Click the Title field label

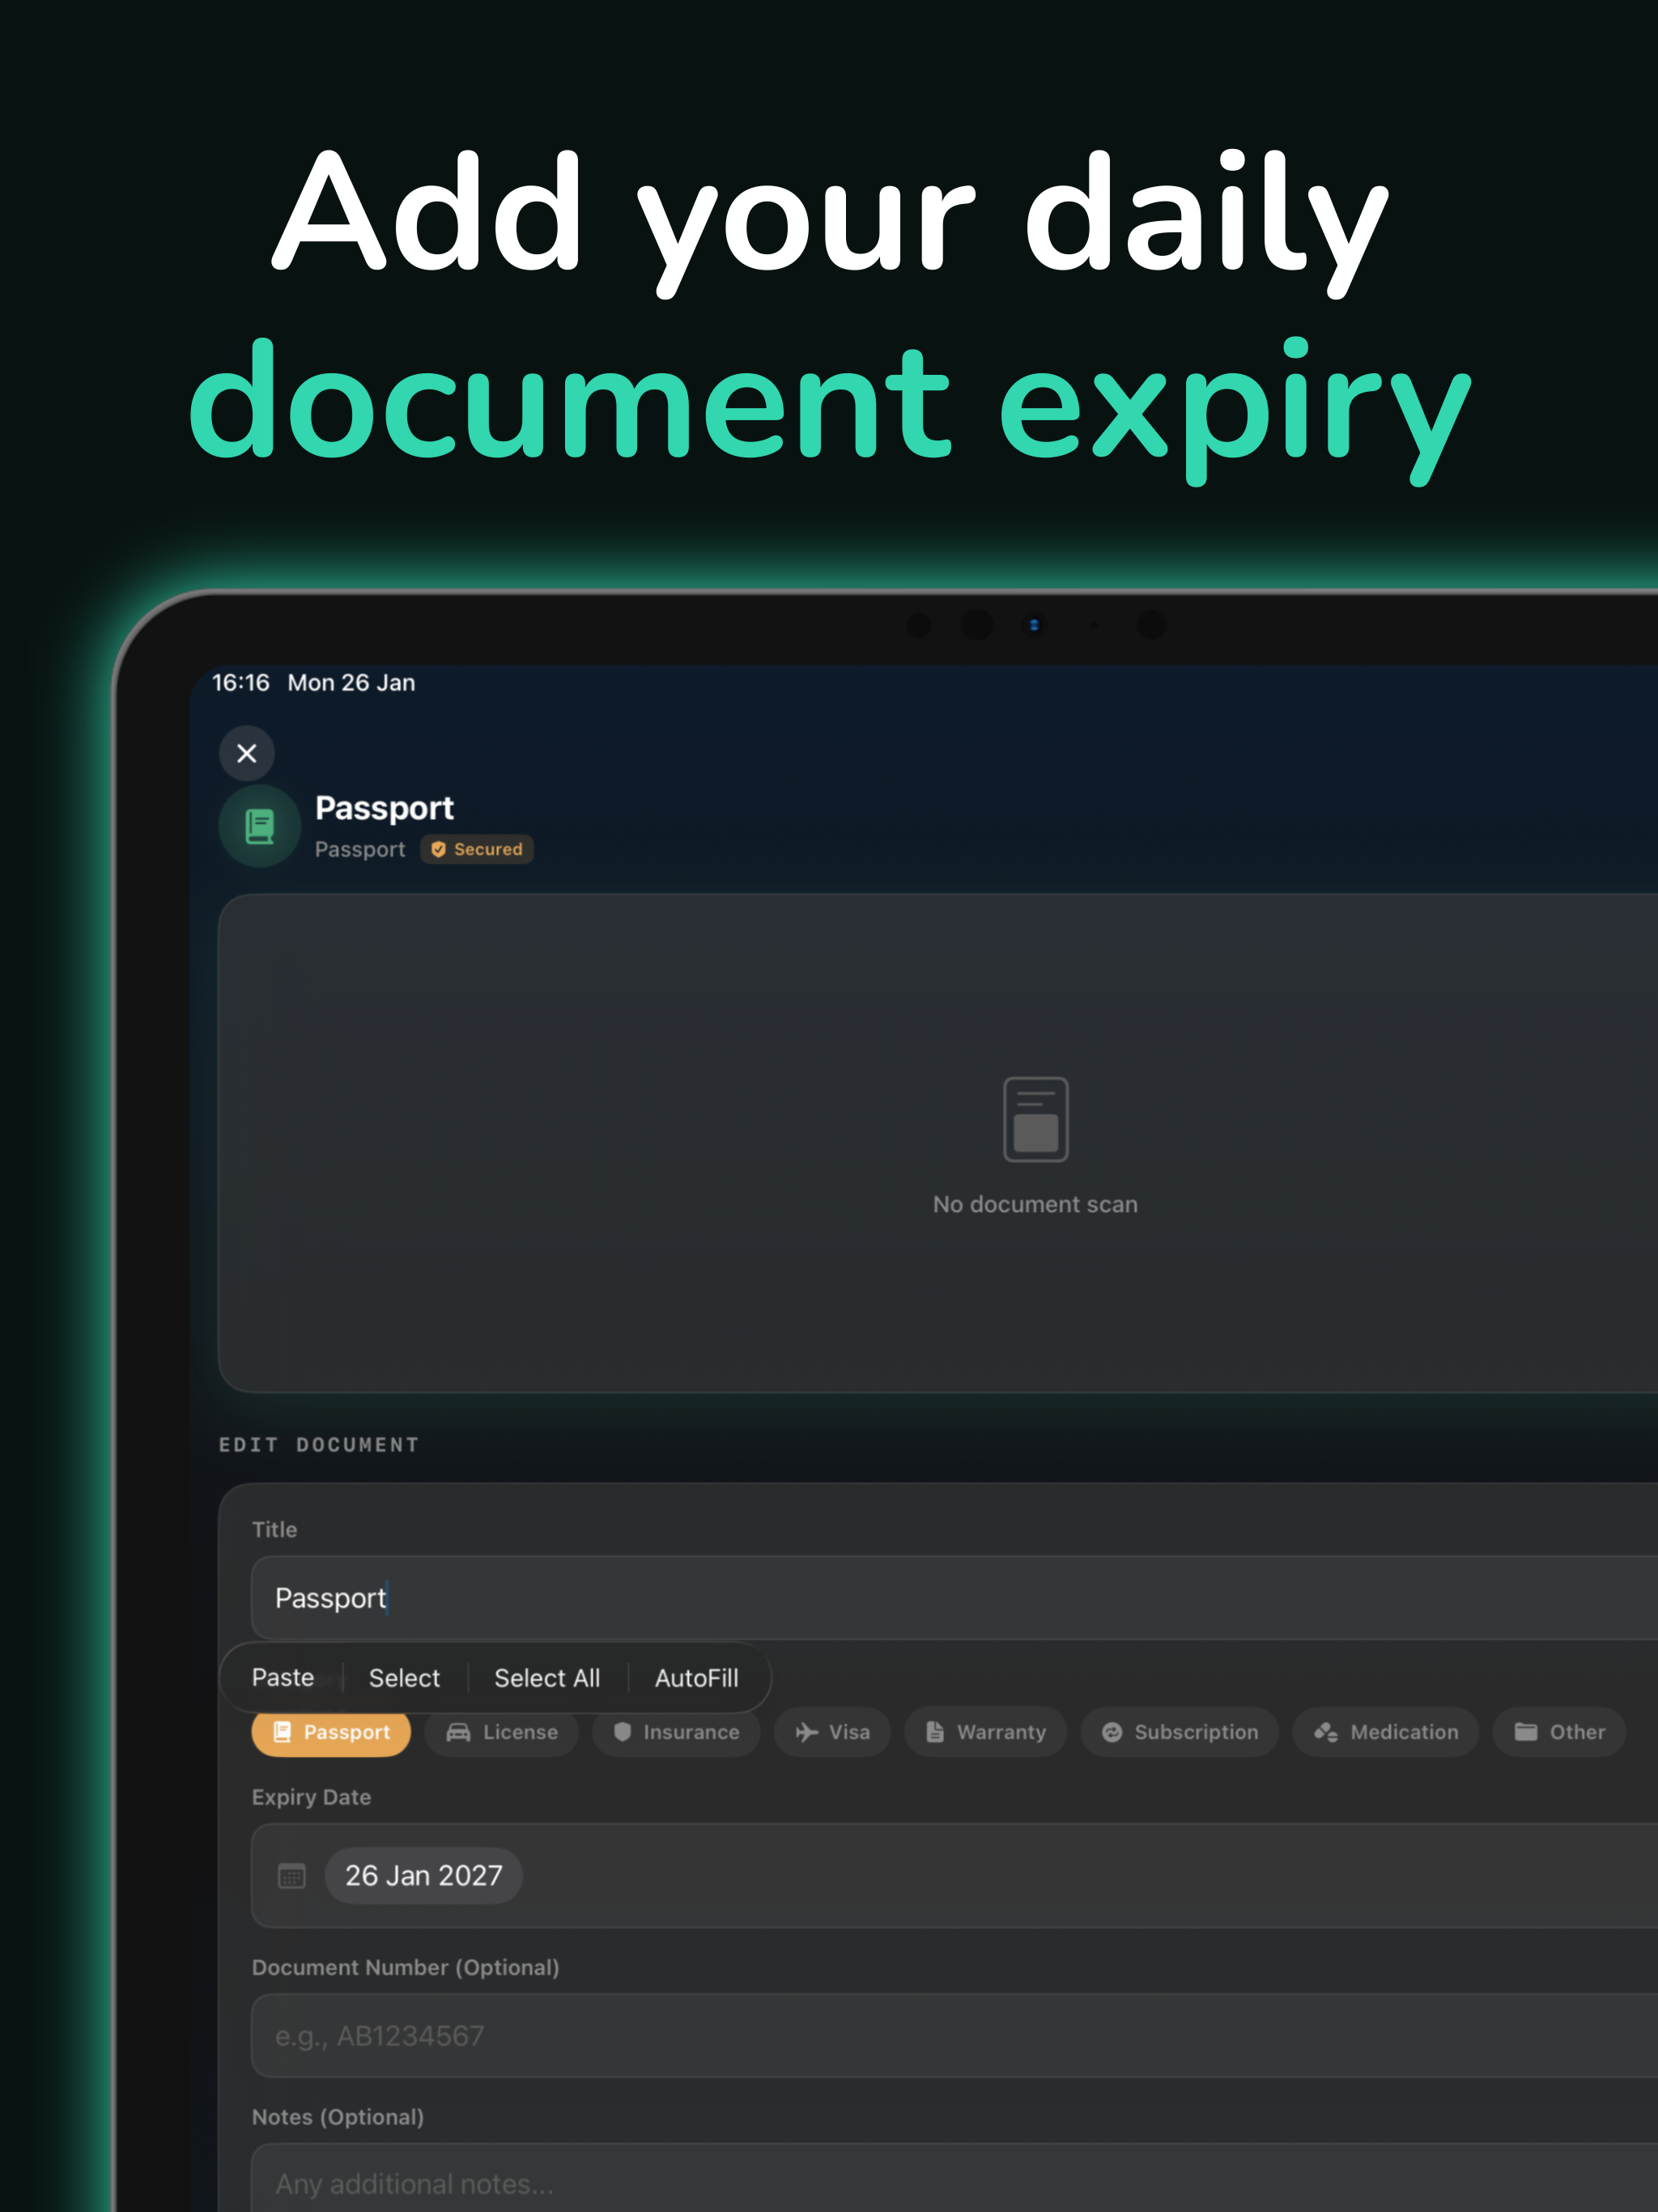point(274,1529)
